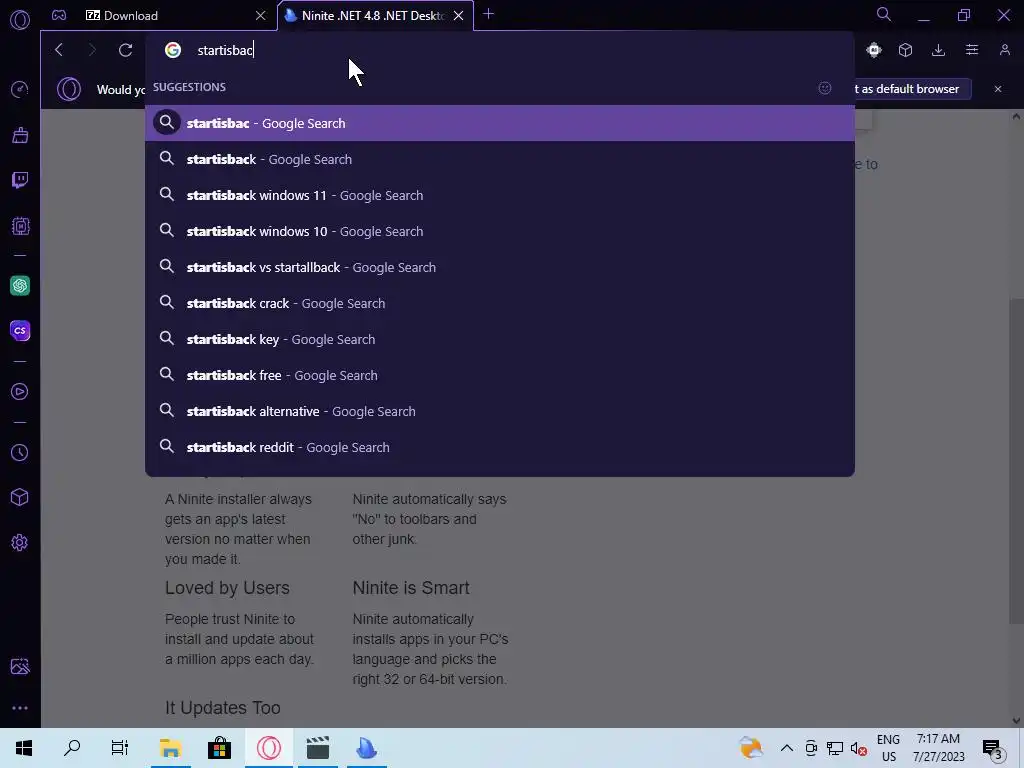Open ChatGPT panel in sidebar
This screenshot has height=768, width=1024.
pyautogui.click(x=20, y=285)
